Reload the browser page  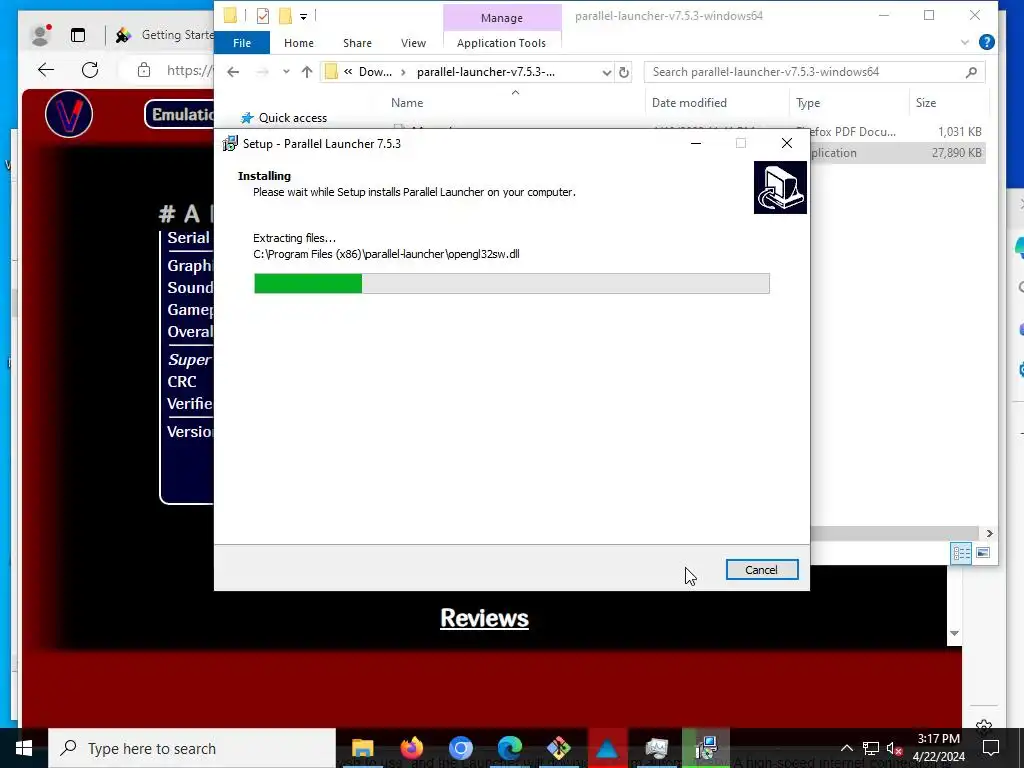[x=90, y=70]
